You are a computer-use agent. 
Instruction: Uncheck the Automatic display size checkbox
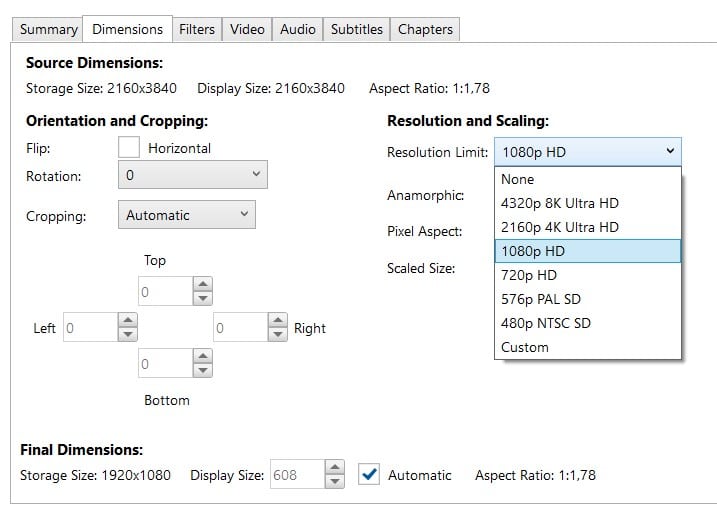369,475
